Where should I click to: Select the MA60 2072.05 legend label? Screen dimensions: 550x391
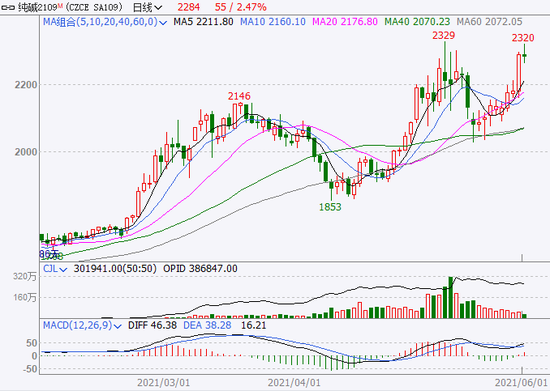(489, 22)
